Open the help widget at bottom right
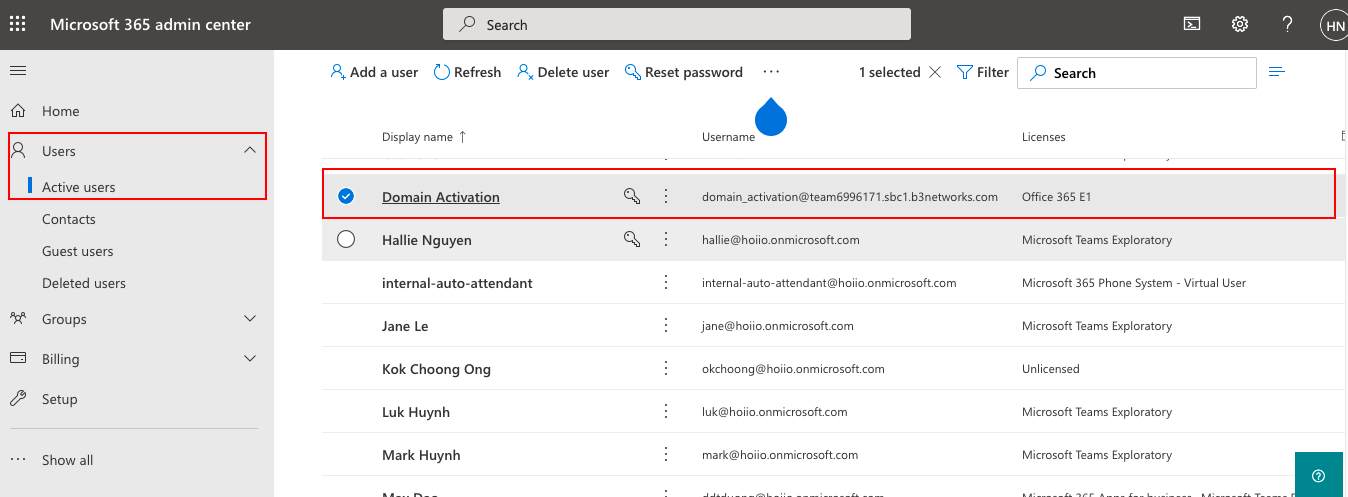Image resolution: width=1348 pixels, height=497 pixels. tap(1318, 475)
